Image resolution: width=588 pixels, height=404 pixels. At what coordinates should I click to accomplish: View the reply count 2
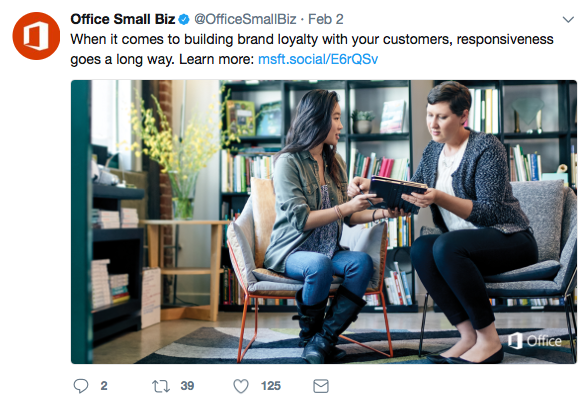pyautogui.click(x=104, y=386)
